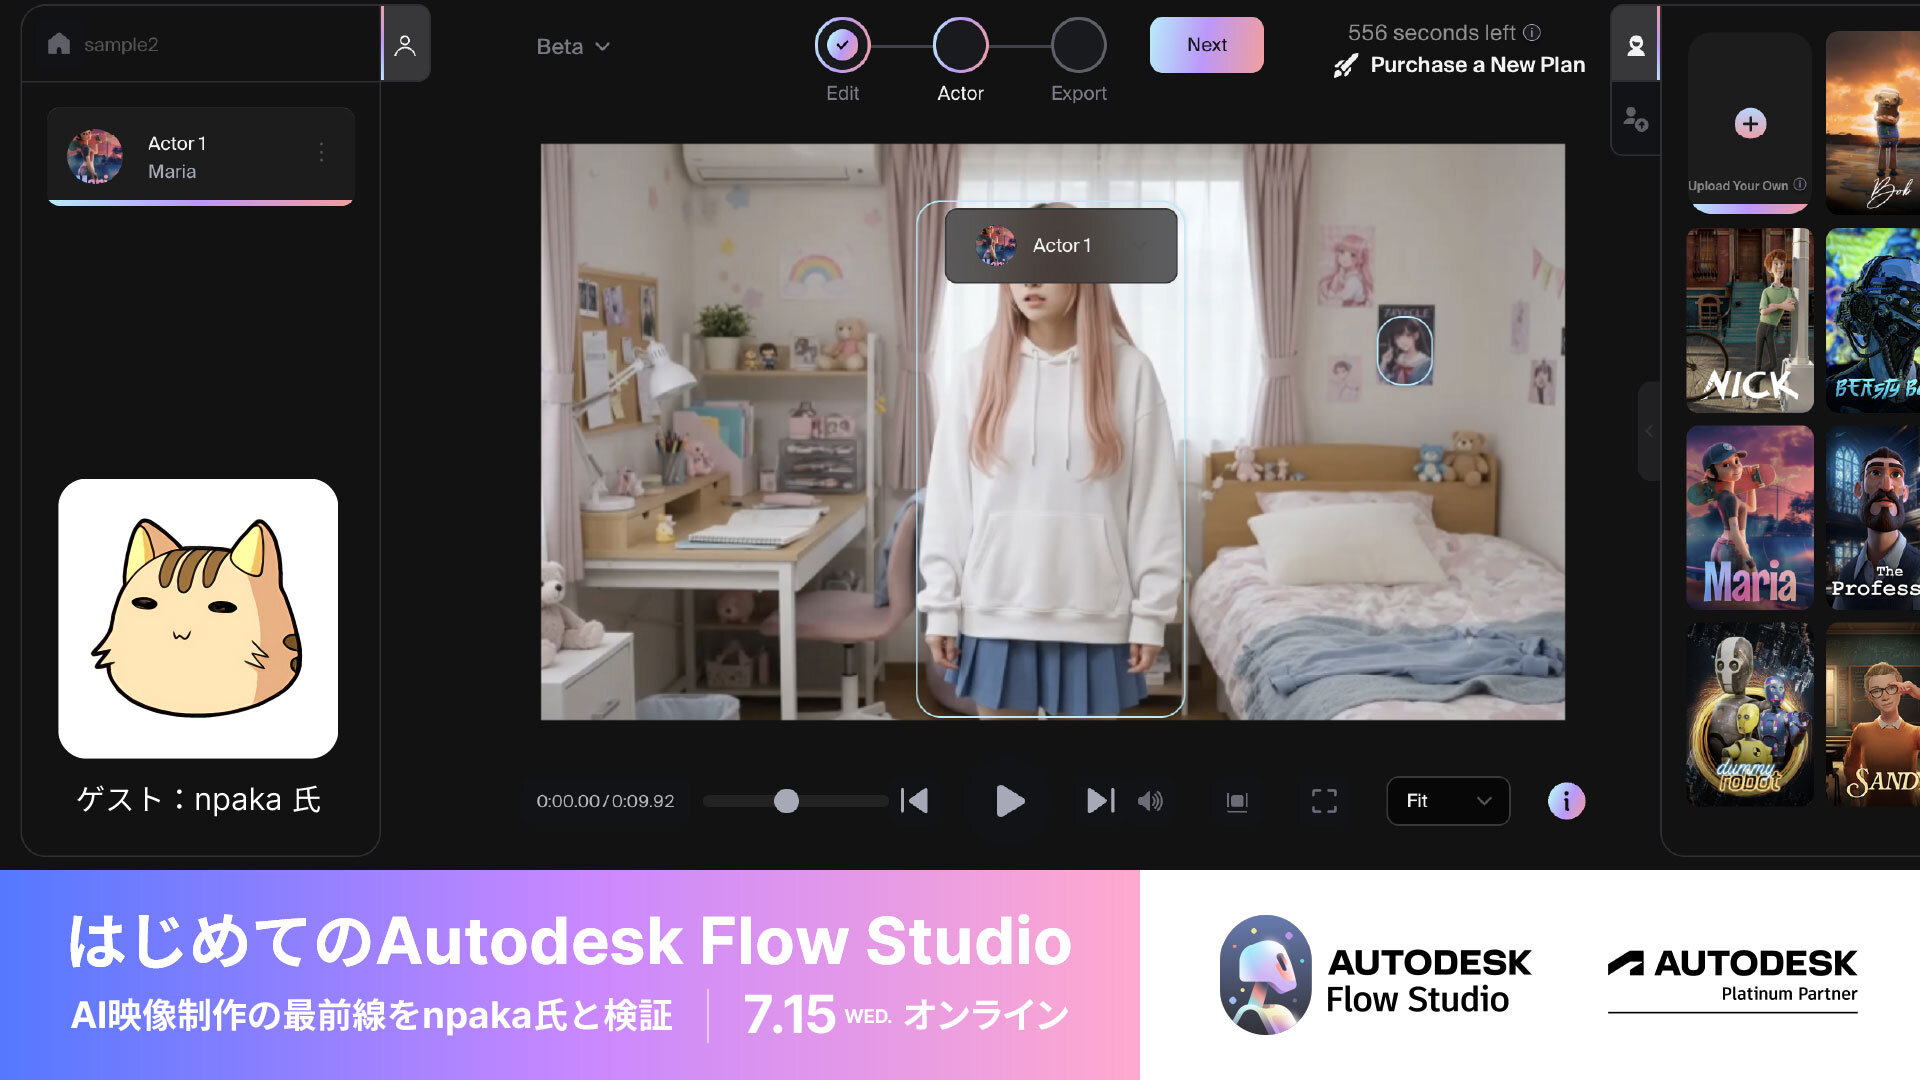Go to the Edit step
This screenshot has height=1080, width=1920.
[842, 45]
